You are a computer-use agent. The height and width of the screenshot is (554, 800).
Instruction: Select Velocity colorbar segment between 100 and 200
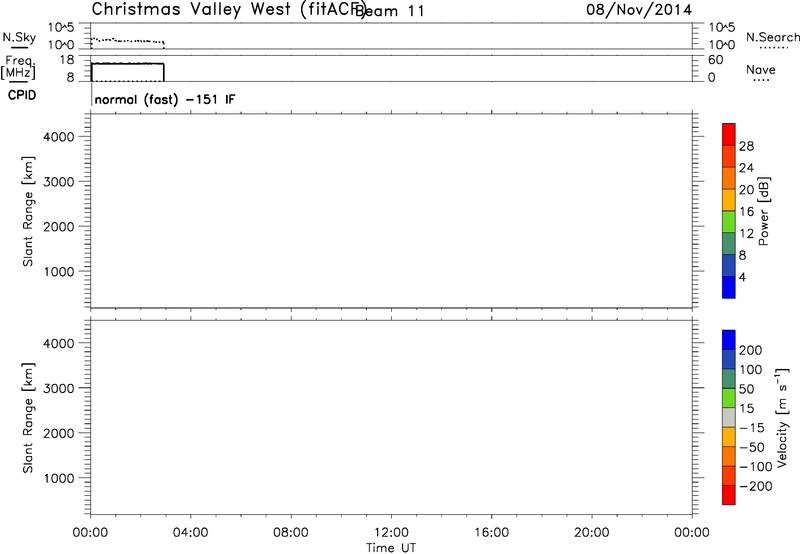pyautogui.click(x=729, y=360)
